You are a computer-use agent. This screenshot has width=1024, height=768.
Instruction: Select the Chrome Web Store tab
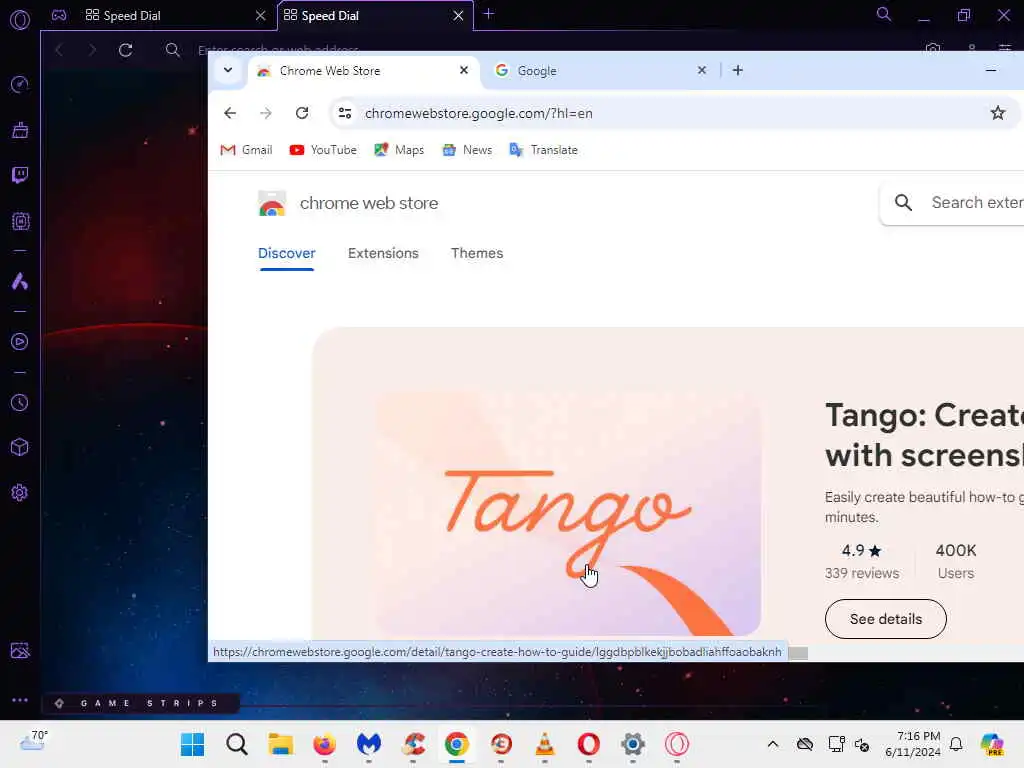pos(362,71)
